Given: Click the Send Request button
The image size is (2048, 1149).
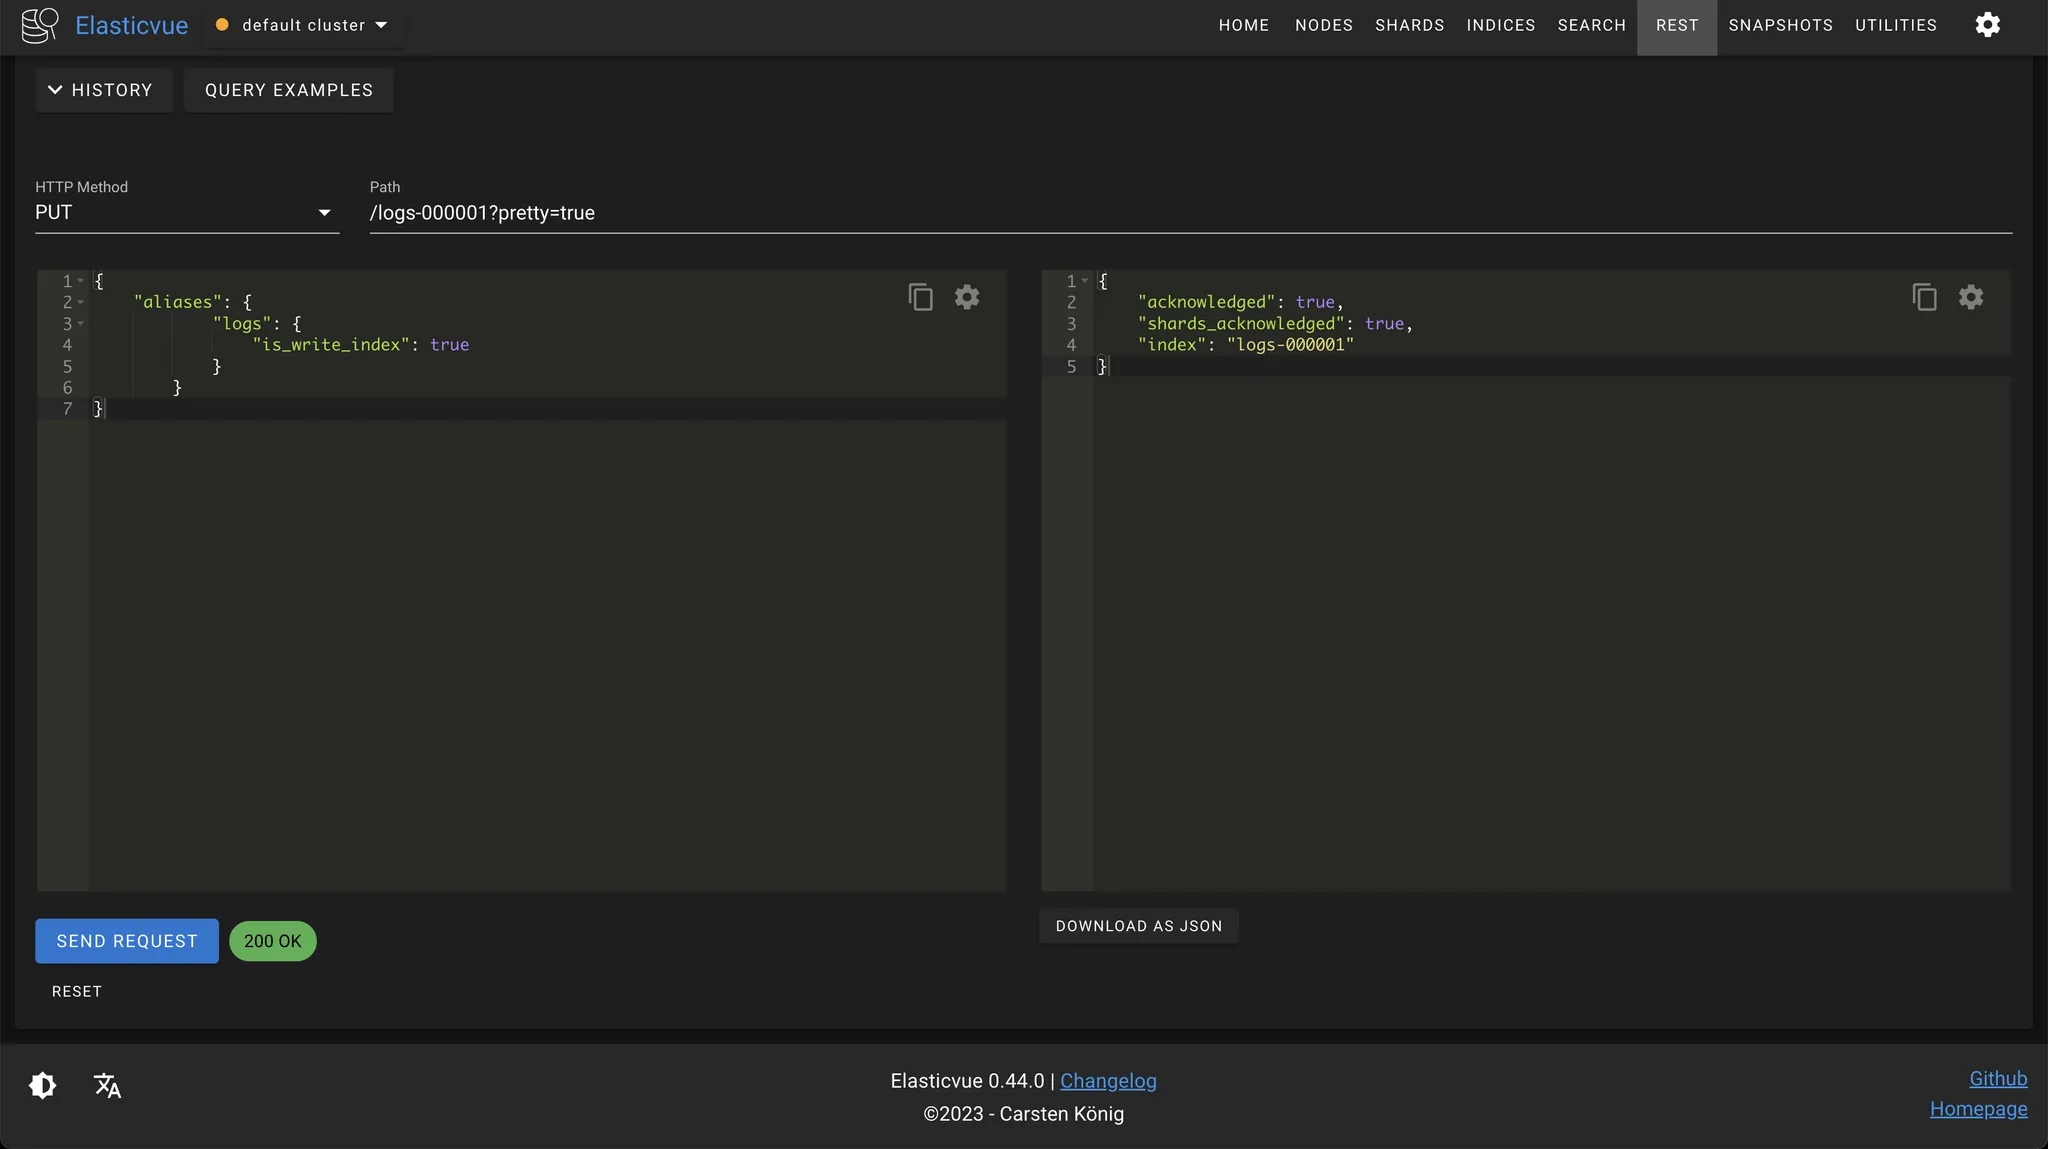Looking at the screenshot, I should point(127,941).
